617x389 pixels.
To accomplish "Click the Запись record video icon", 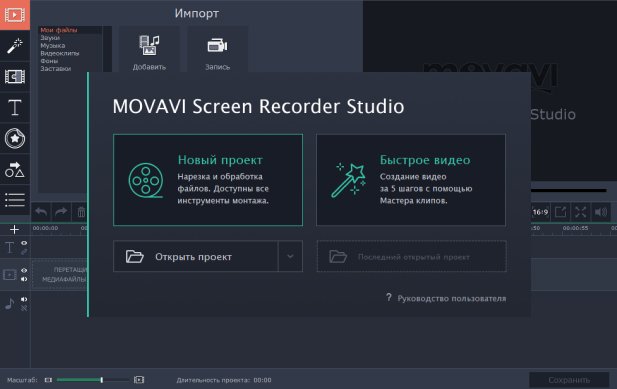I will [217, 46].
